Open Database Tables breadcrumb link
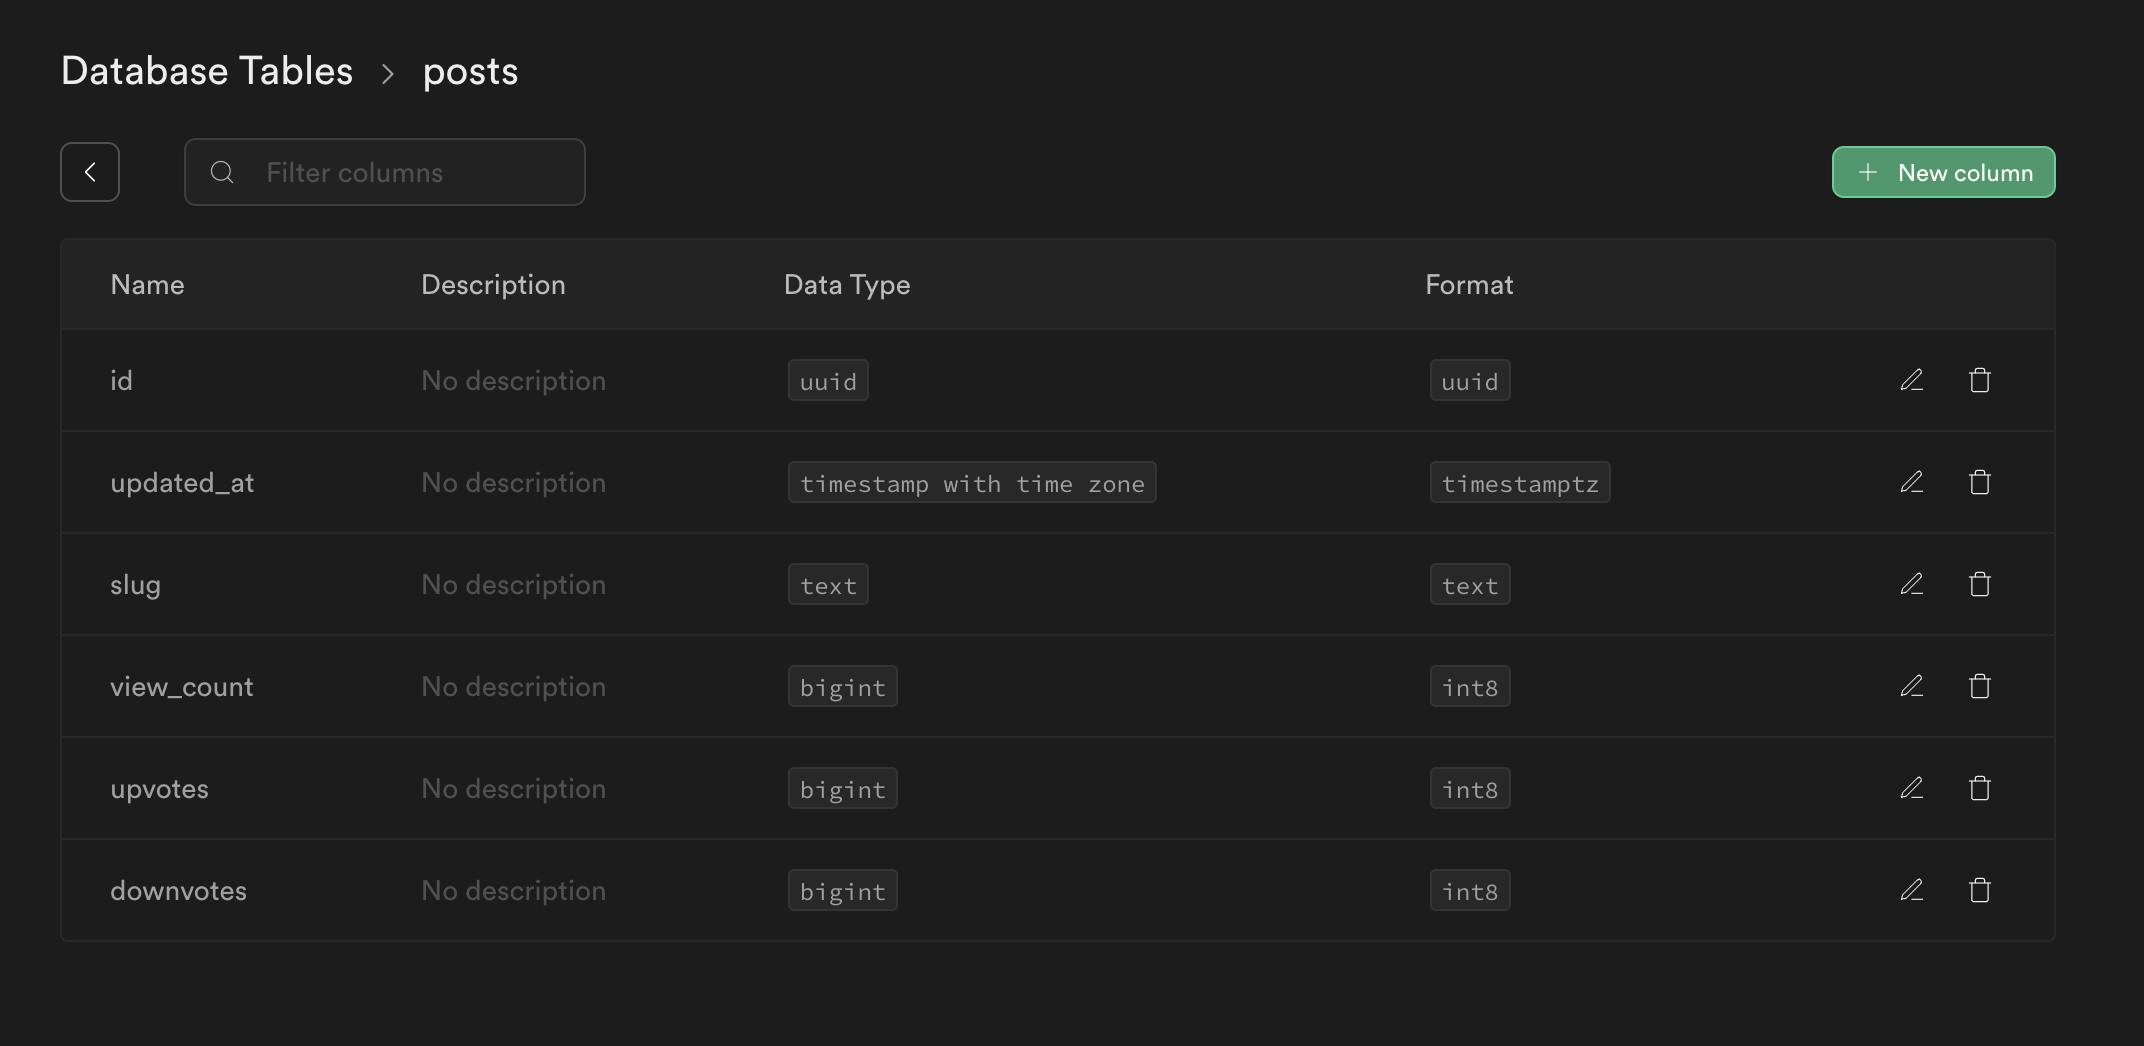The image size is (2144, 1046). (207, 71)
